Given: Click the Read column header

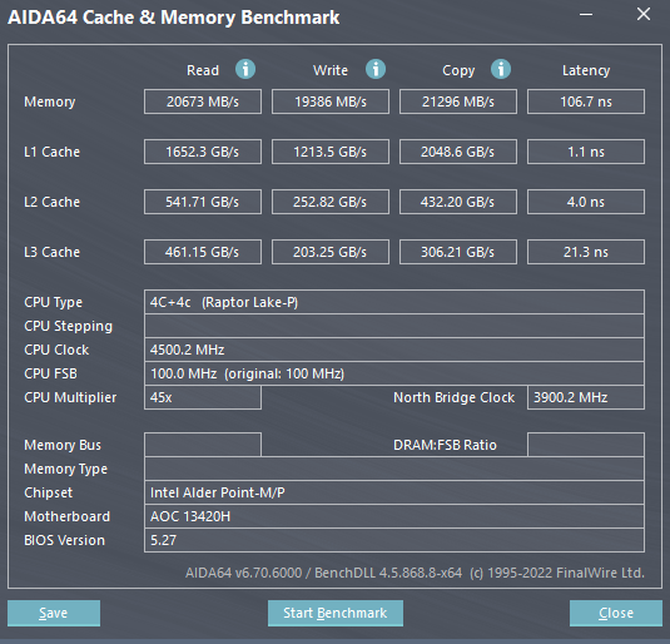Looking at the screenshot, I should (x=203, y=70).
